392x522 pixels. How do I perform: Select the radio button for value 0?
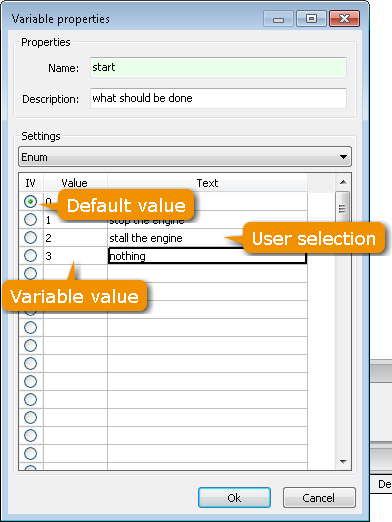tap(30, 201)
